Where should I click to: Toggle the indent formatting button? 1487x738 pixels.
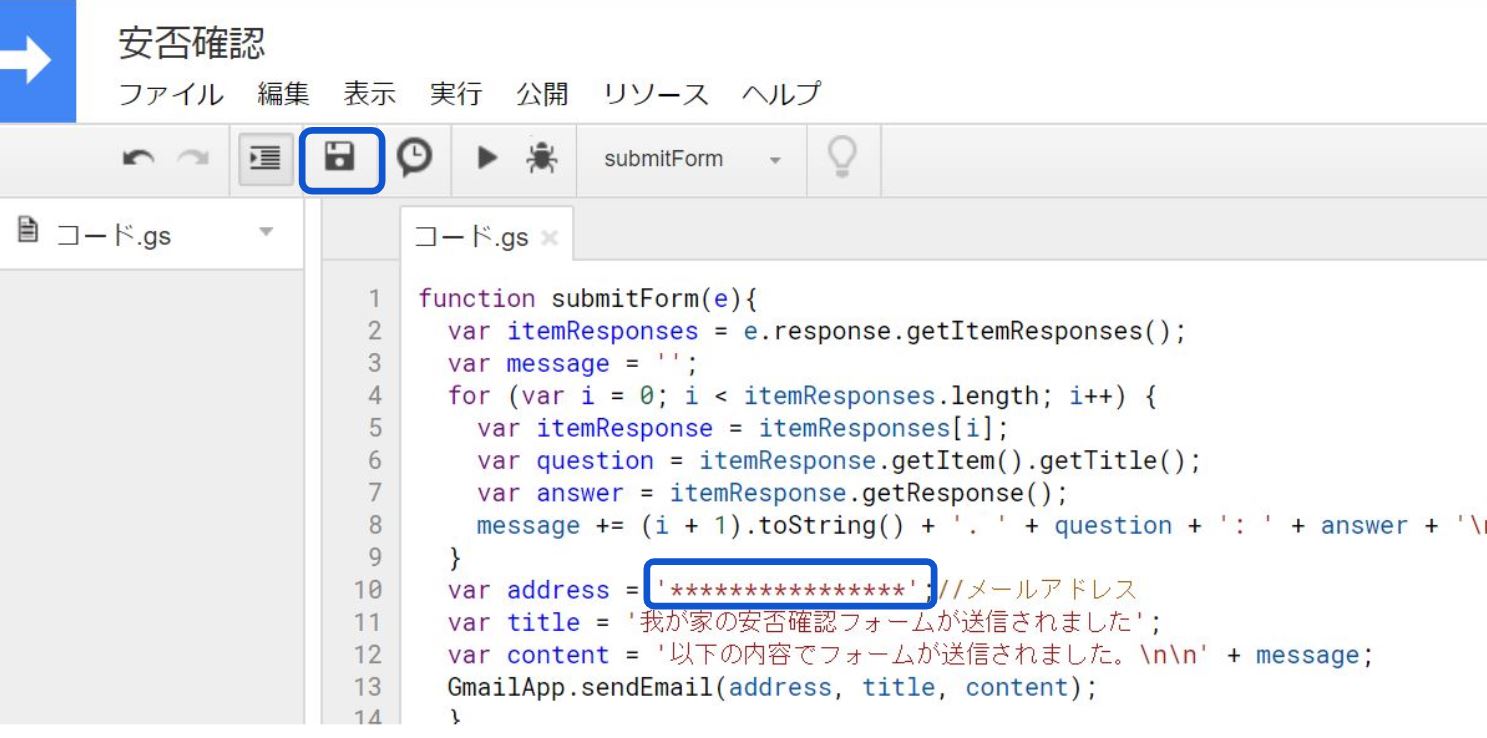coord(264,158)
